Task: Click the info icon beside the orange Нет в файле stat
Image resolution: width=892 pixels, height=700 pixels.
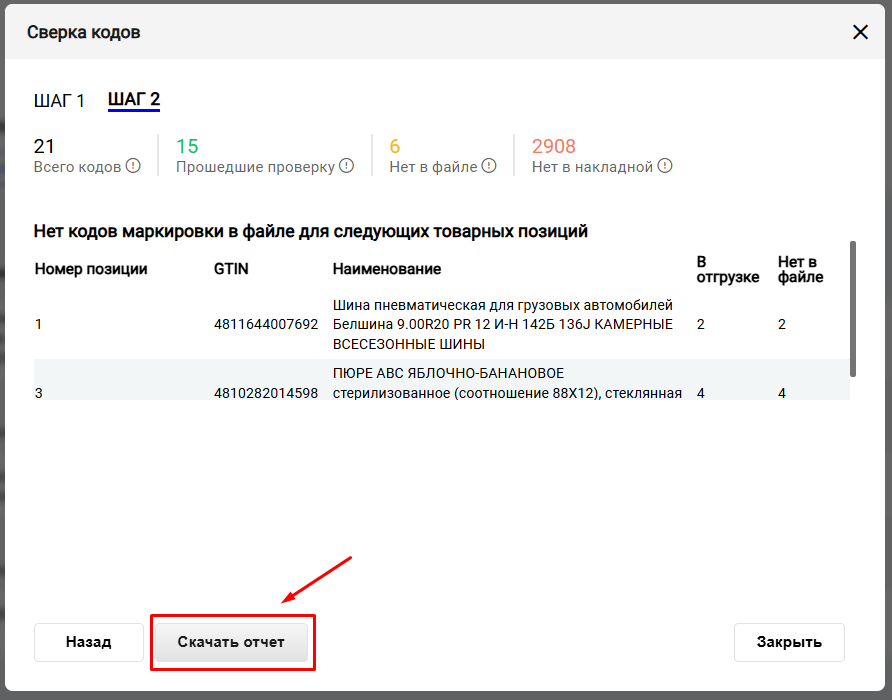Action: (489, 167)
